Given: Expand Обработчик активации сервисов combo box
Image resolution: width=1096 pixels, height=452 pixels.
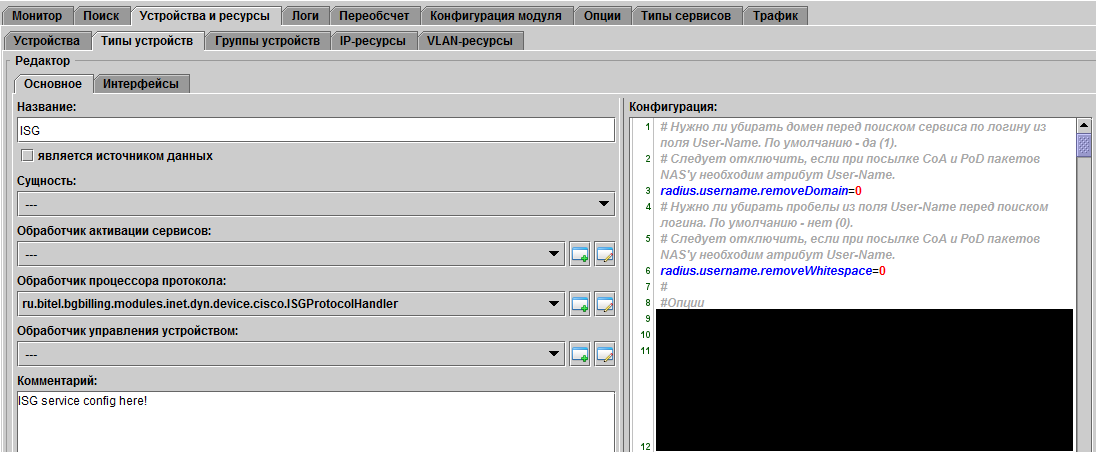Looking at the screenshot, I should [x=291, y=254].
